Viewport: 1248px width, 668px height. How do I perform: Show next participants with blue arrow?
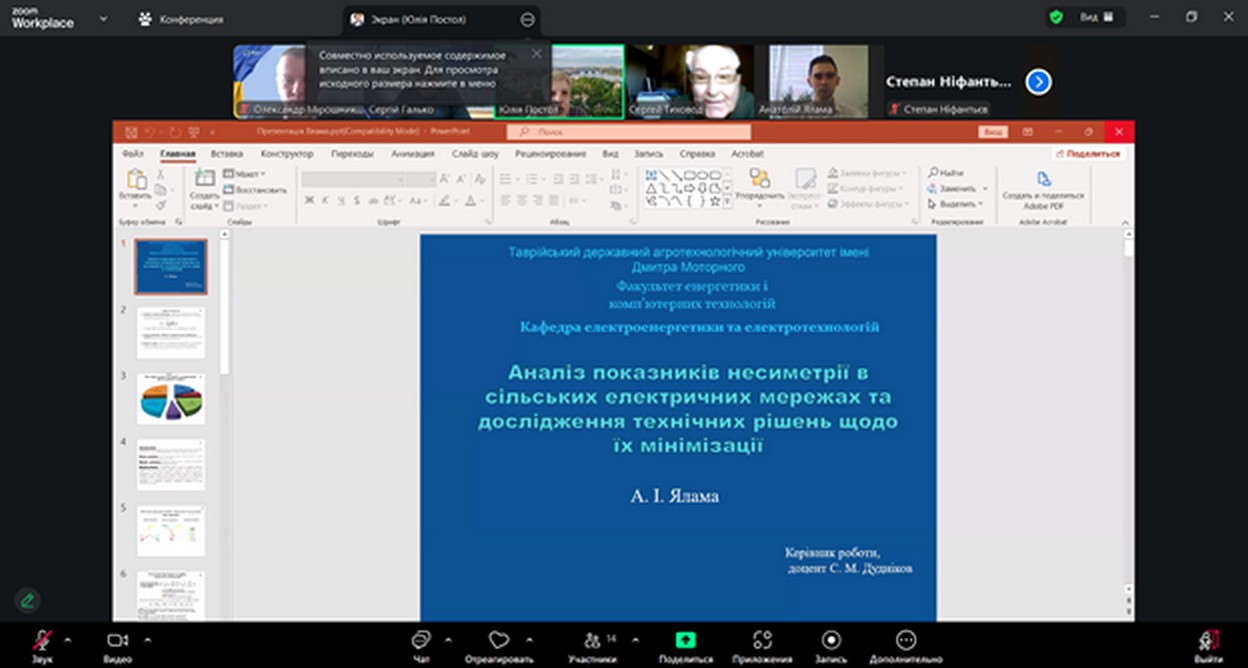(x=1038, y=82)
